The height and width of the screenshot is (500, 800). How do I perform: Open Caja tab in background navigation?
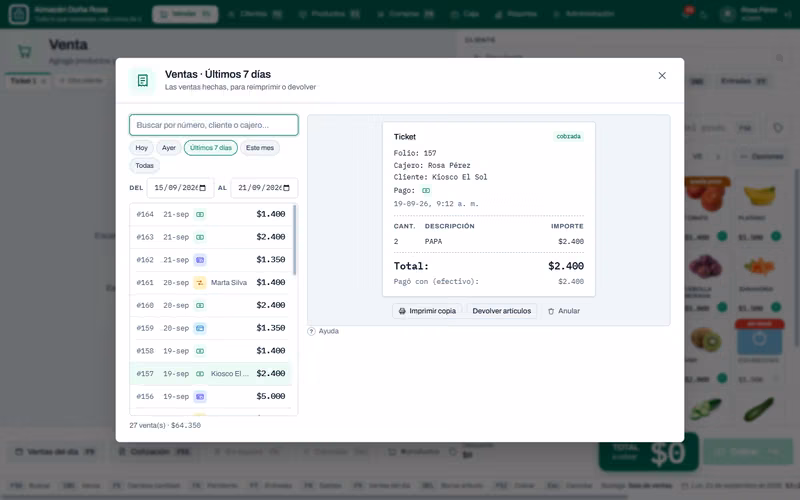point(465,14)
